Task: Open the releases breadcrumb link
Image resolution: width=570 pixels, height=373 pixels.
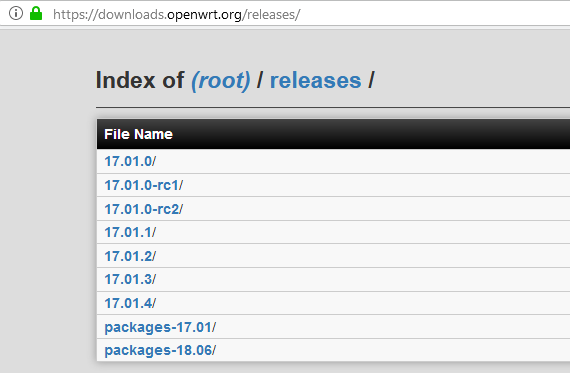Action: 316,80
